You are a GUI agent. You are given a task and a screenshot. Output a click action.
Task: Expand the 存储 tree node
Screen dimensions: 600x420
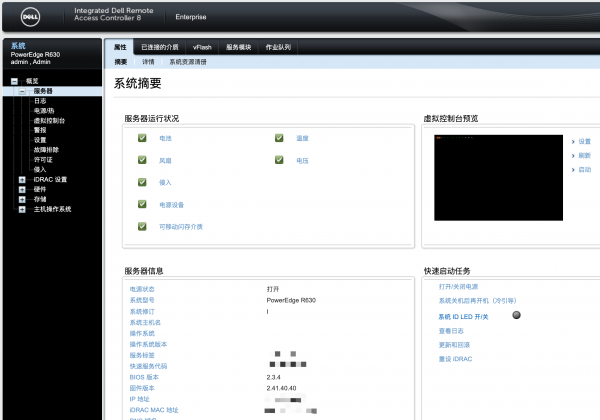point(22,199)
